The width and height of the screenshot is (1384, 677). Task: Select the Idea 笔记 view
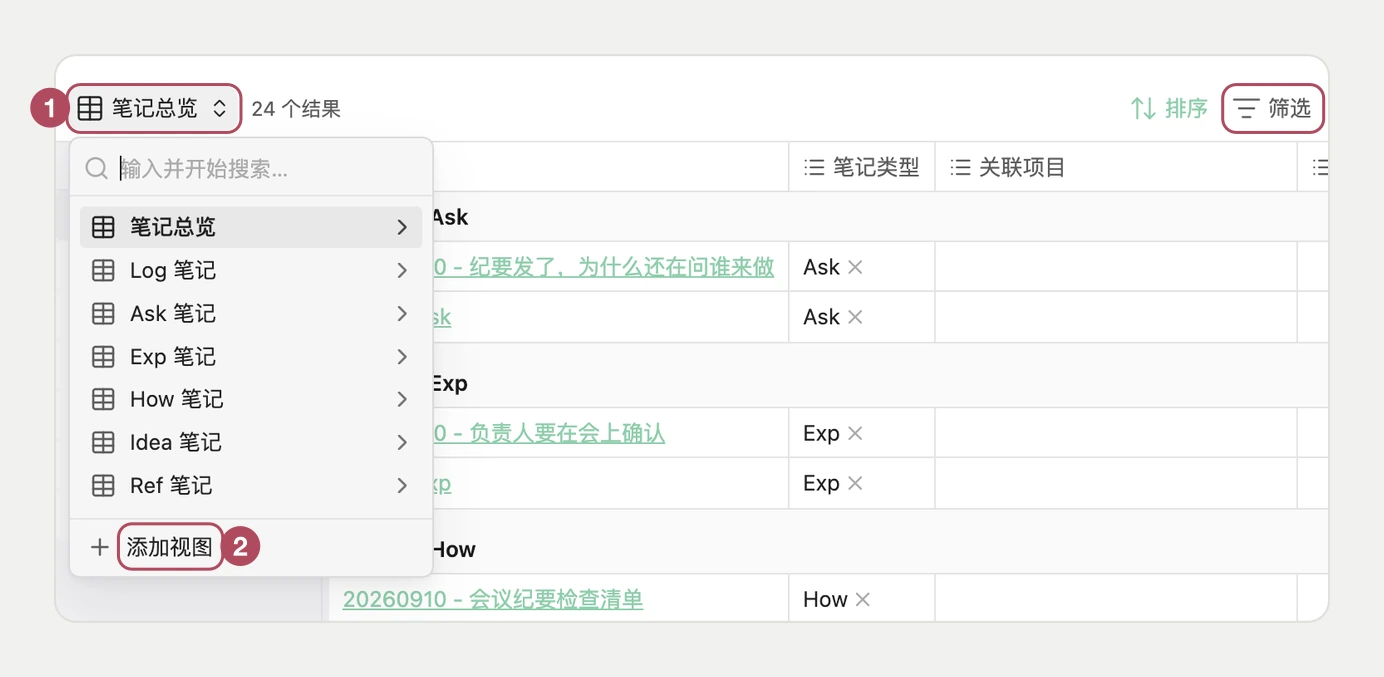tap(251, 442)
